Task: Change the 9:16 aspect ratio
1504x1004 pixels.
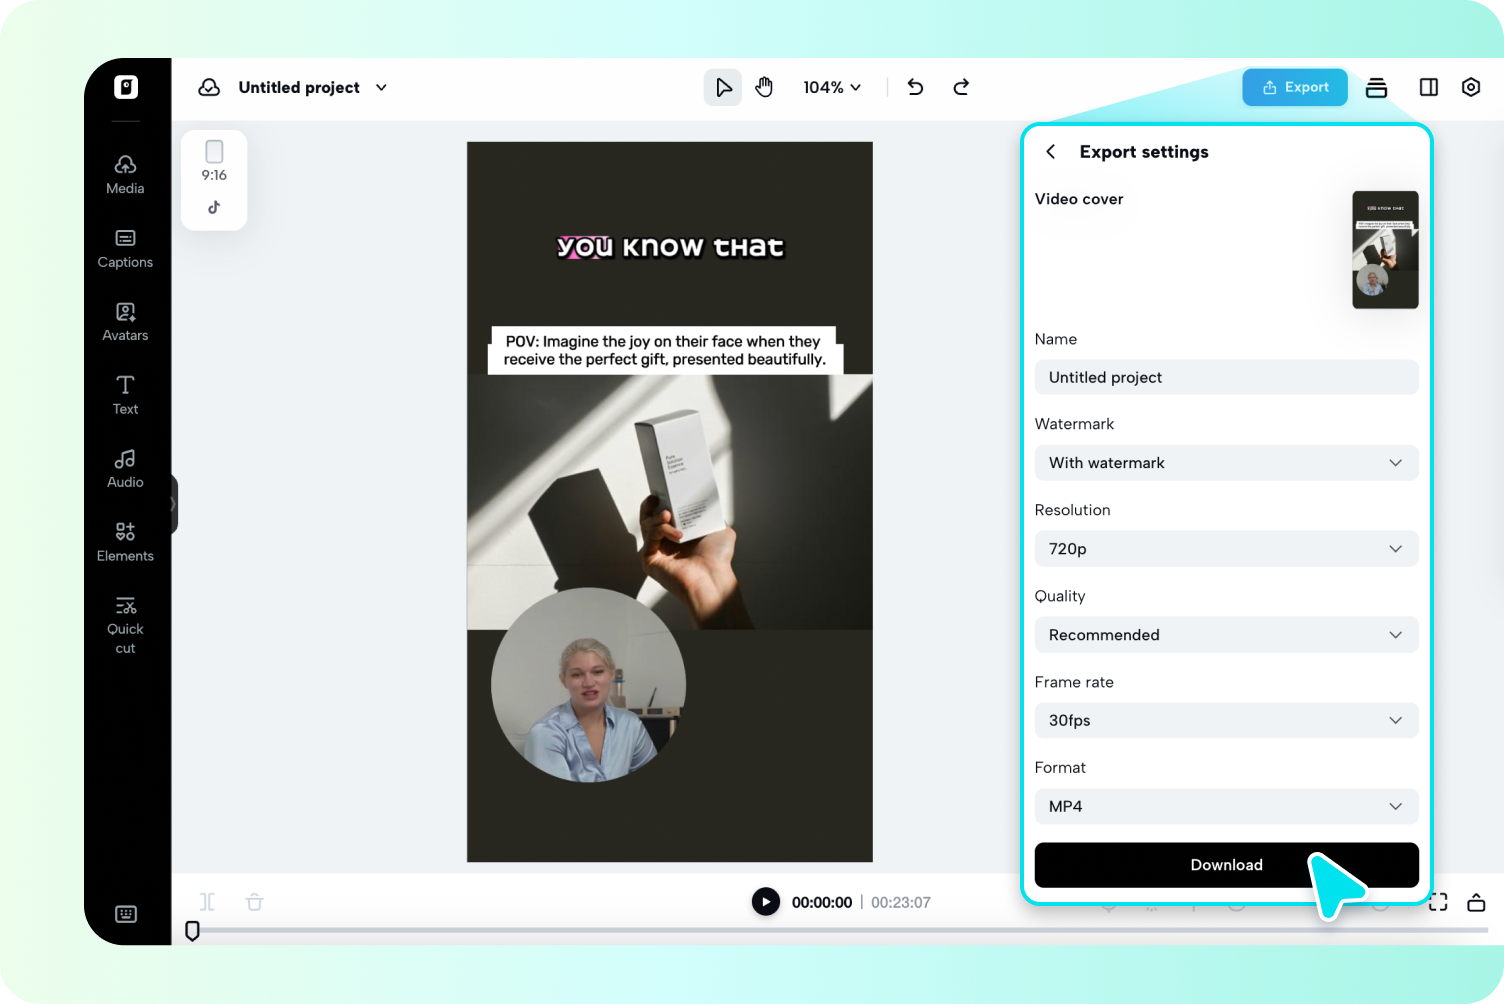Action: click(x=214, y=161)
